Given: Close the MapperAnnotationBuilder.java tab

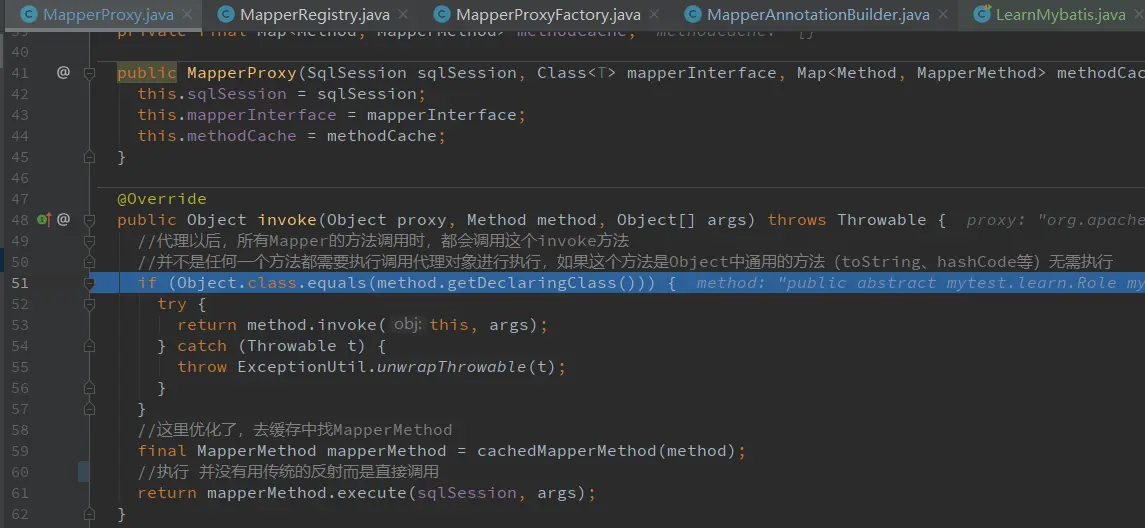Looking at the screenshot, I should coord(943,15).
